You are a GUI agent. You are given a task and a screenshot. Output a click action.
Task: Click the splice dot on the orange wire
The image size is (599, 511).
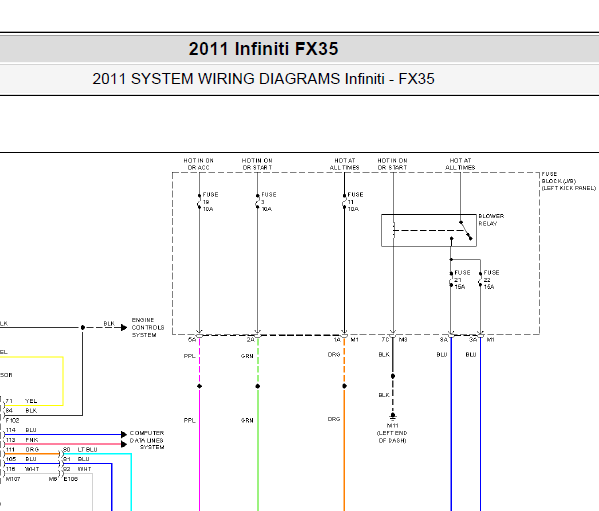[345, 386]
